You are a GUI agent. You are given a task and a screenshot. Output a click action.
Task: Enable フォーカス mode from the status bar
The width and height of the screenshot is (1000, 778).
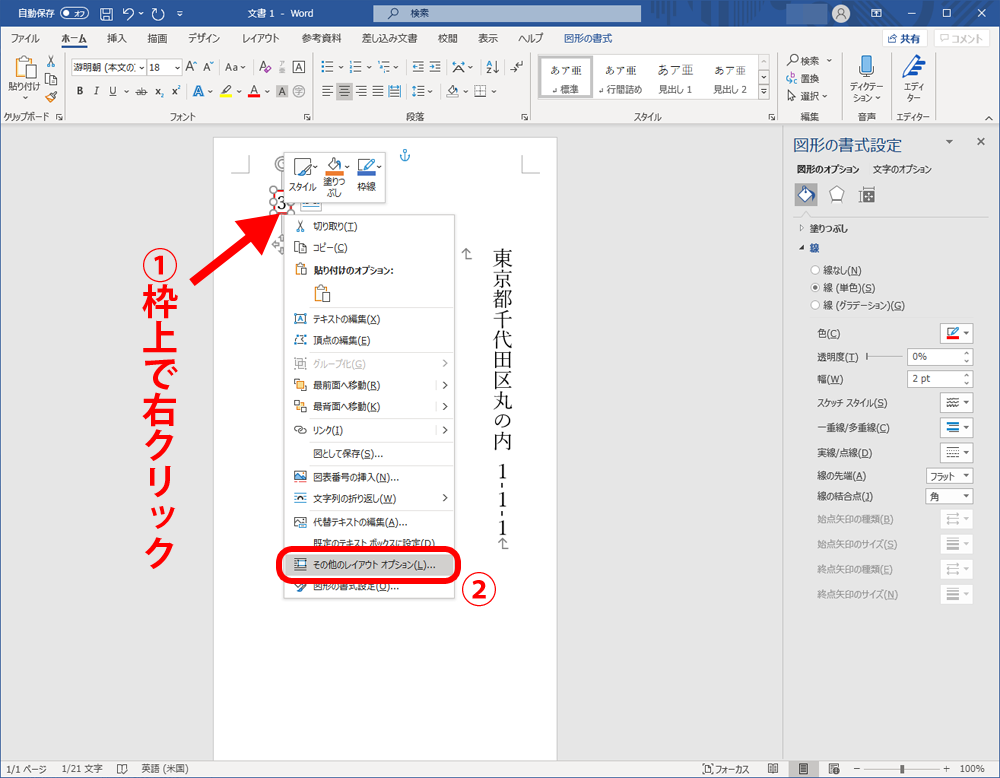pos(728,769)
